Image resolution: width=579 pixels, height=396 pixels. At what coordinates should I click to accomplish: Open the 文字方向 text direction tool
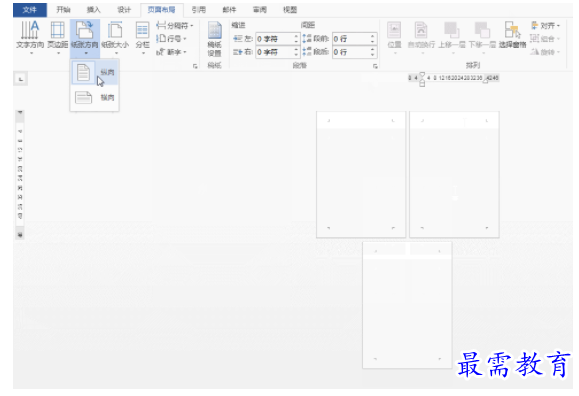coord(30,37)
